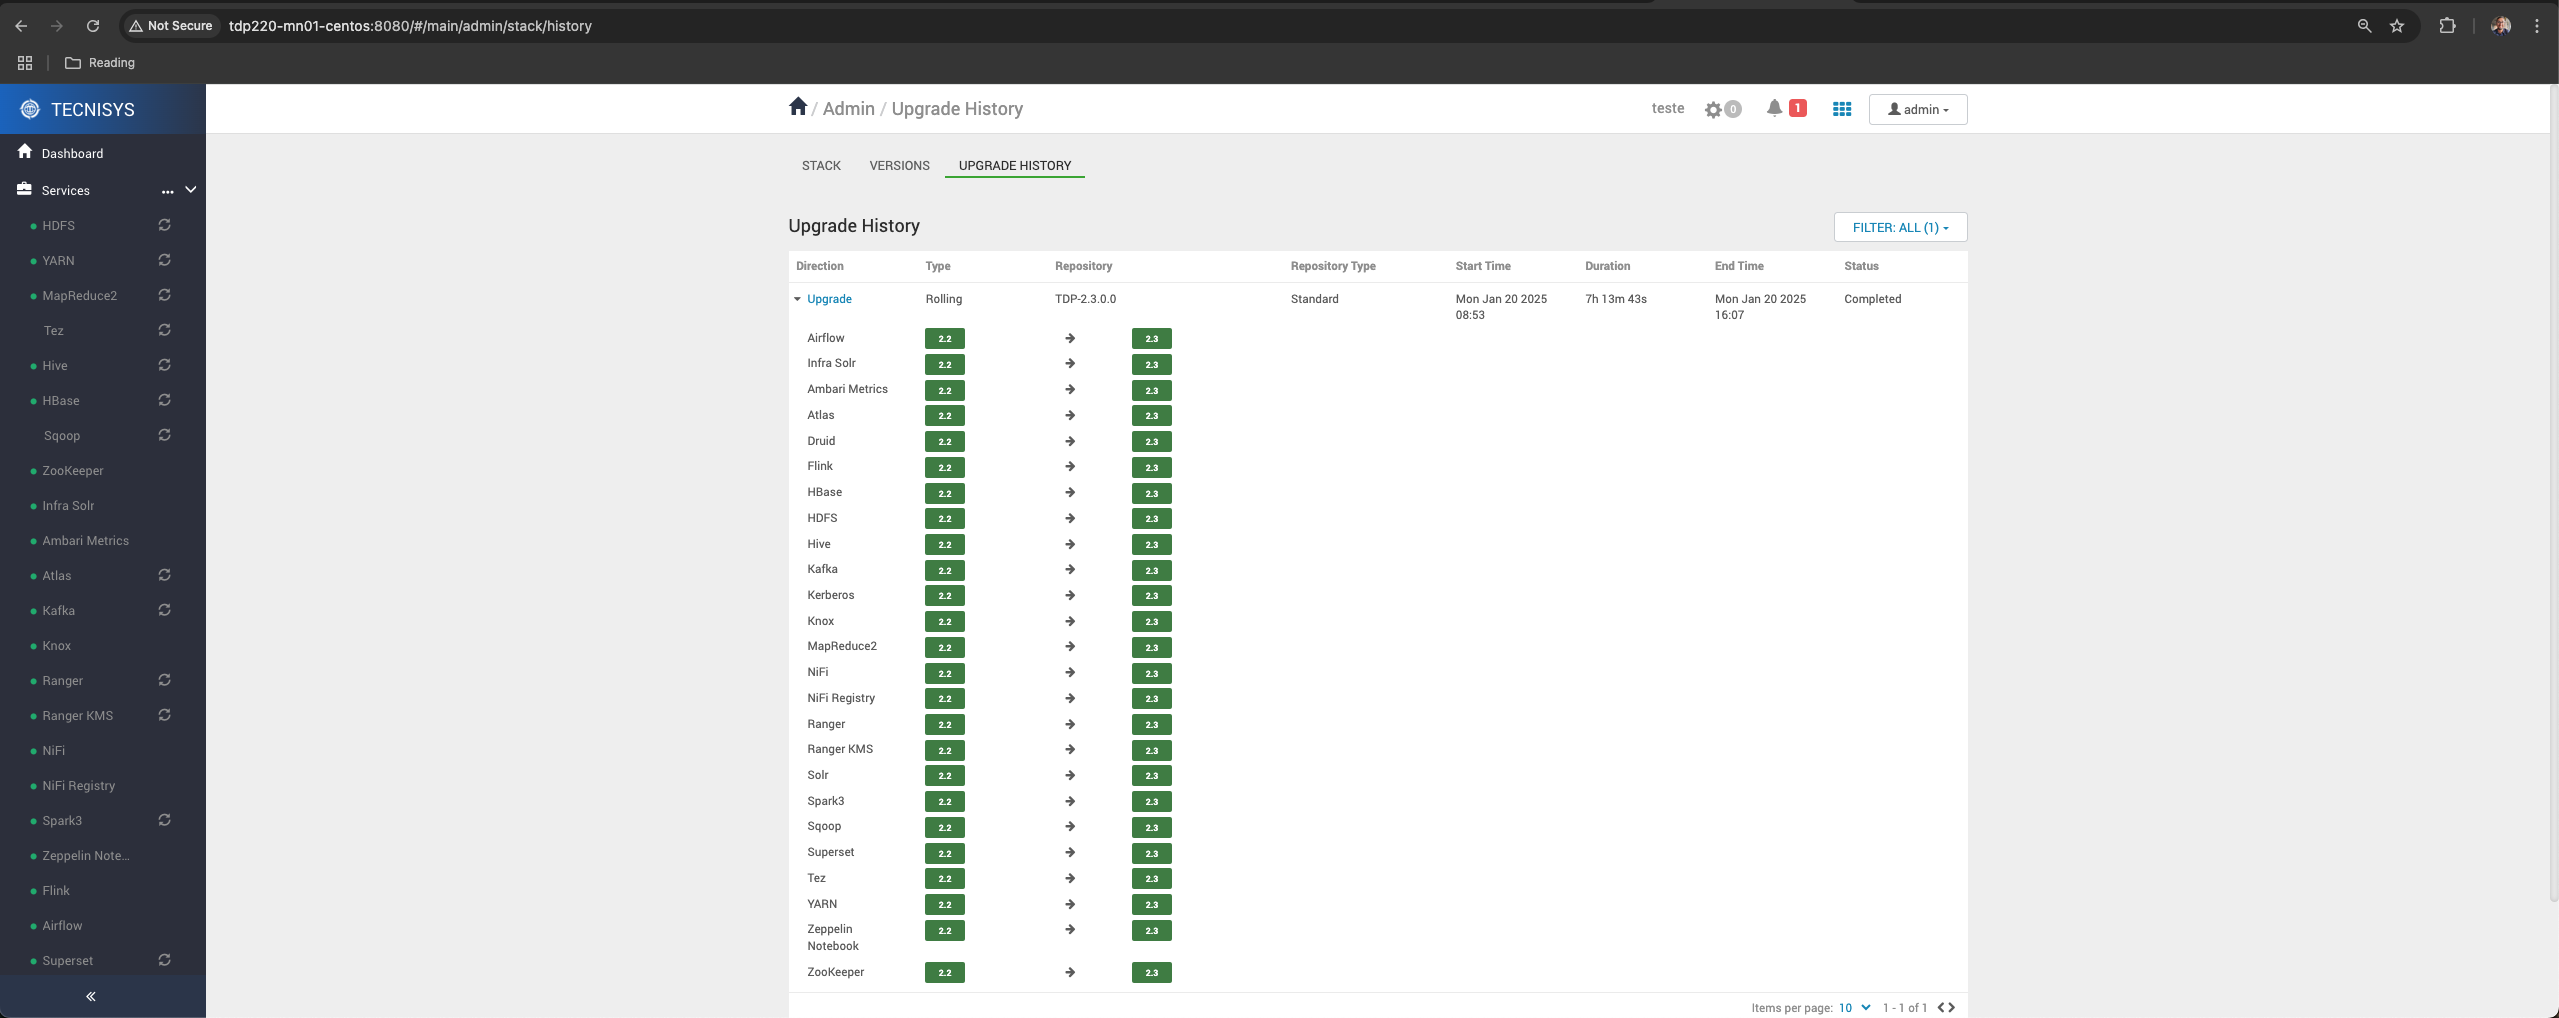Select the UPGRADE HISTORY tab
This screenshot has height=1018, width=2559.
(x=1015, y=165)
